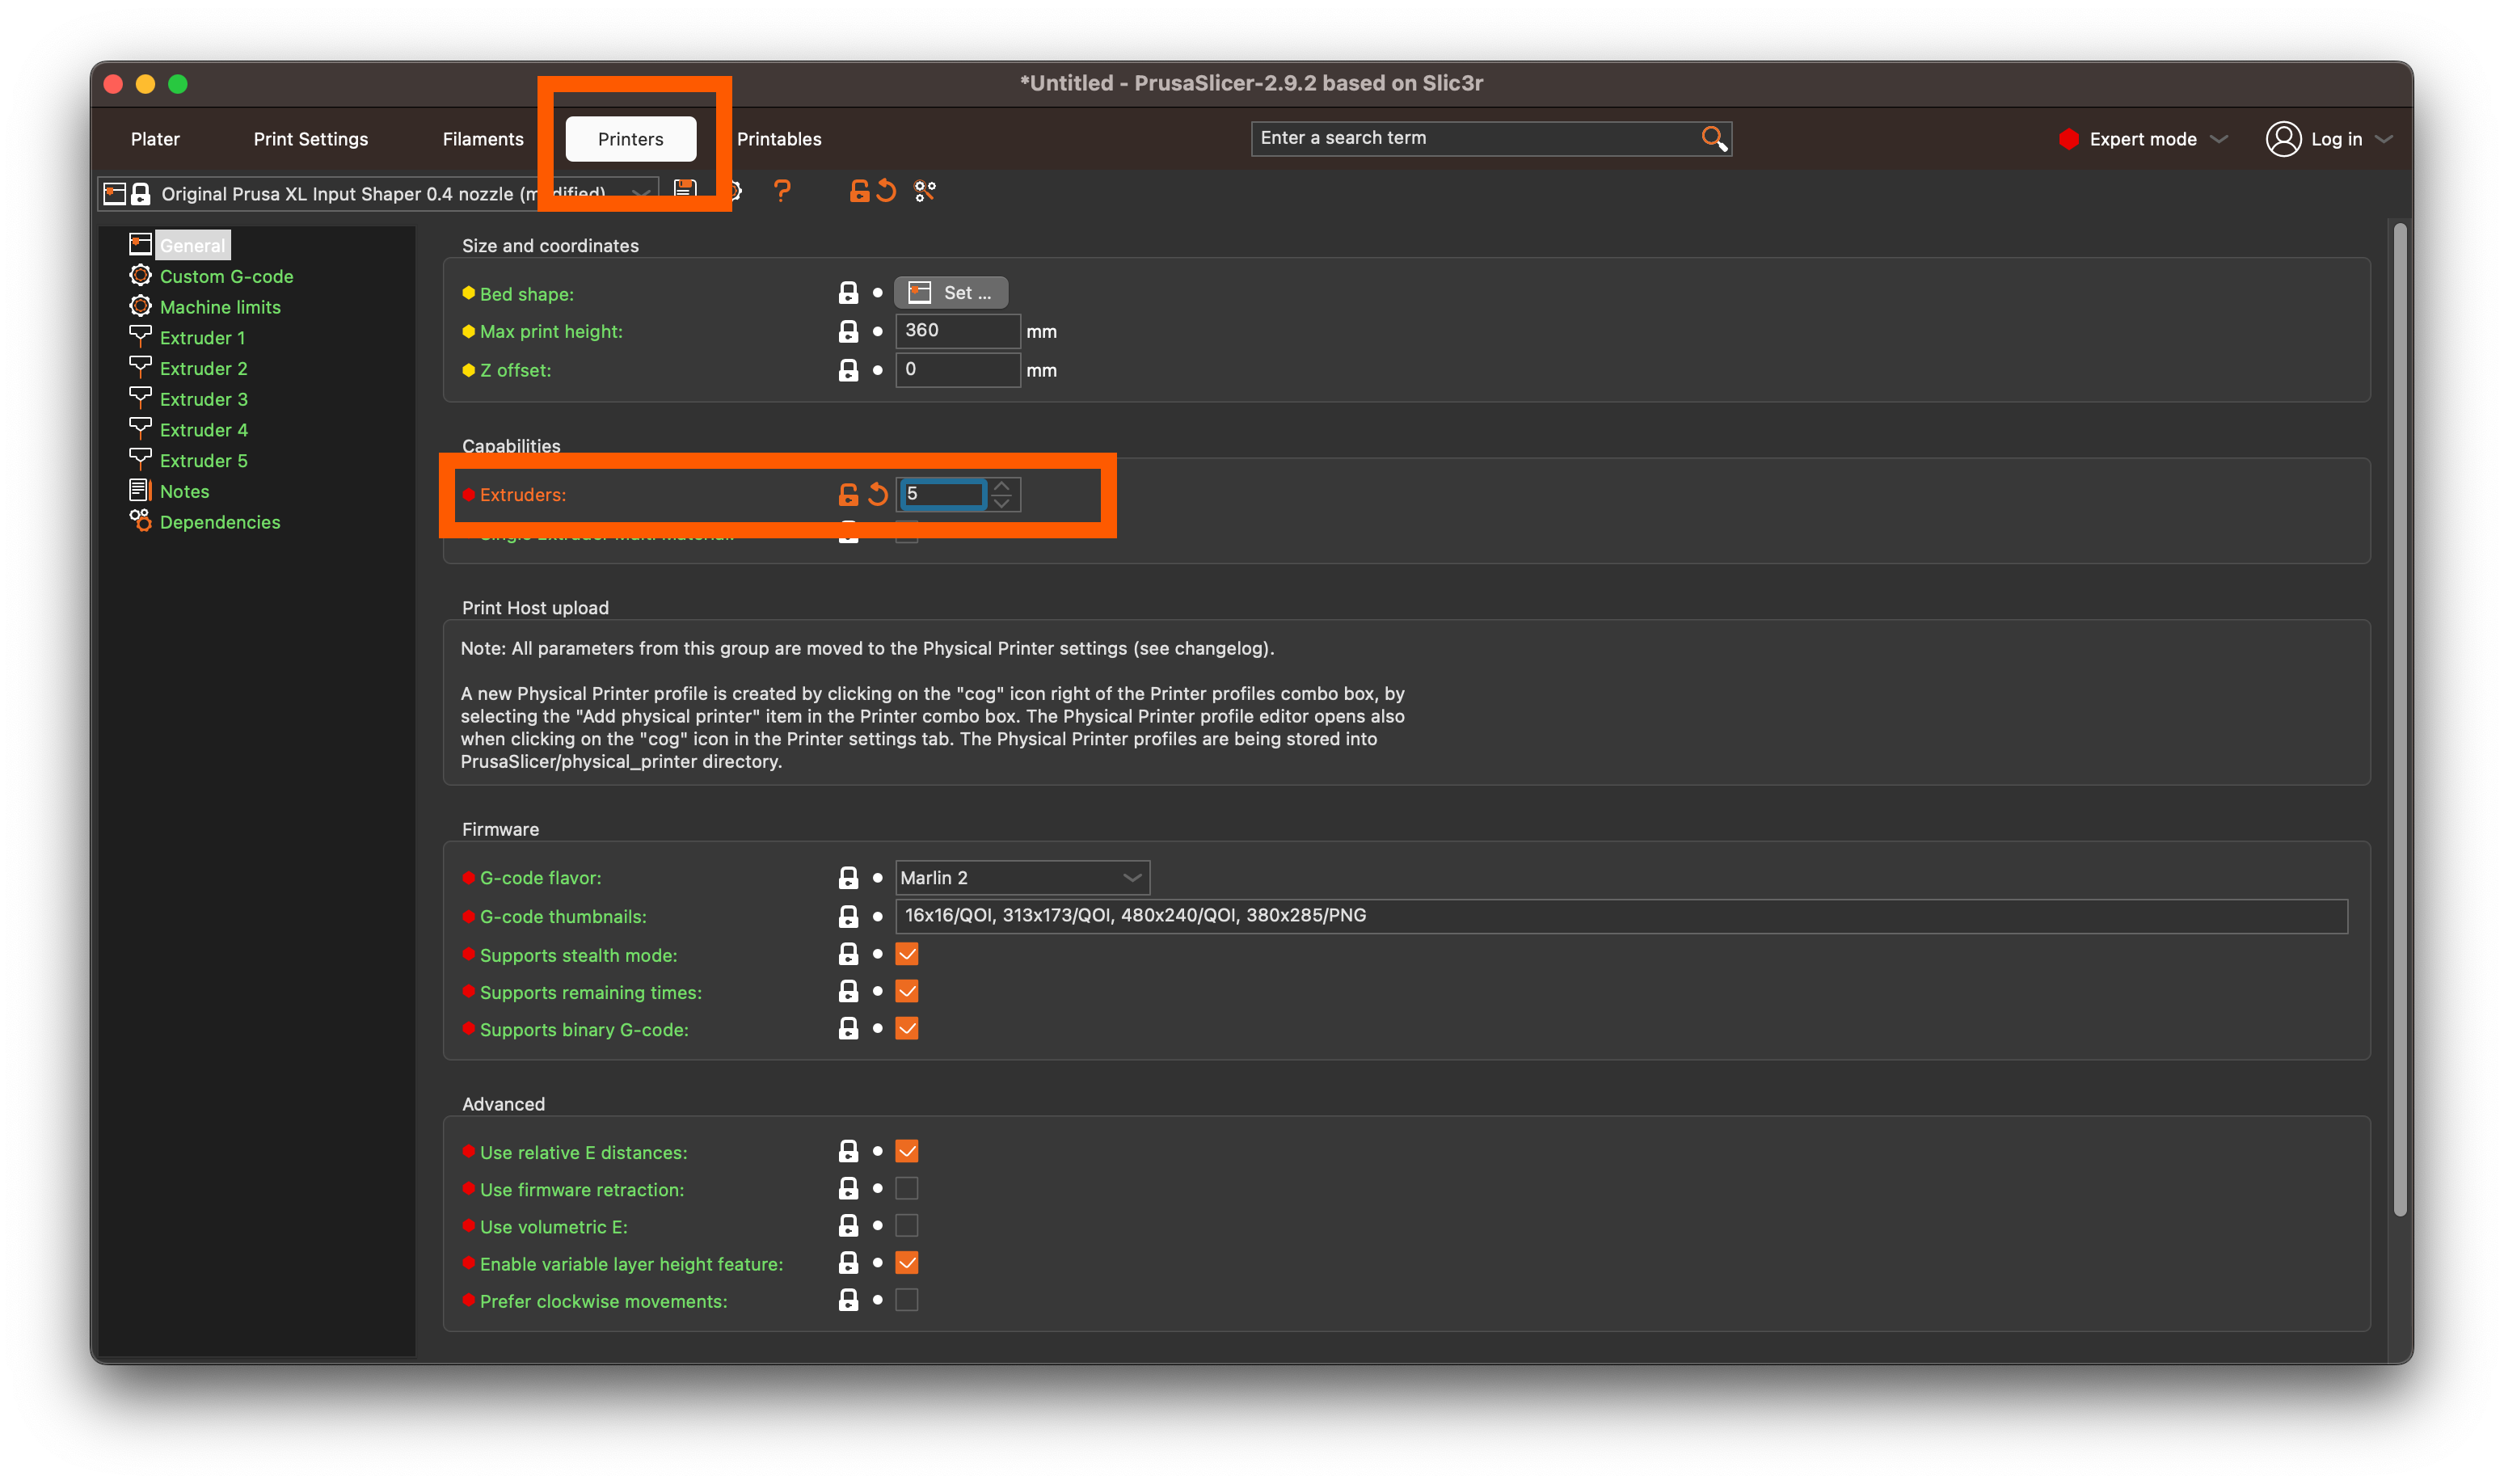Switch to the Filaments tab

tap(483, 139)
